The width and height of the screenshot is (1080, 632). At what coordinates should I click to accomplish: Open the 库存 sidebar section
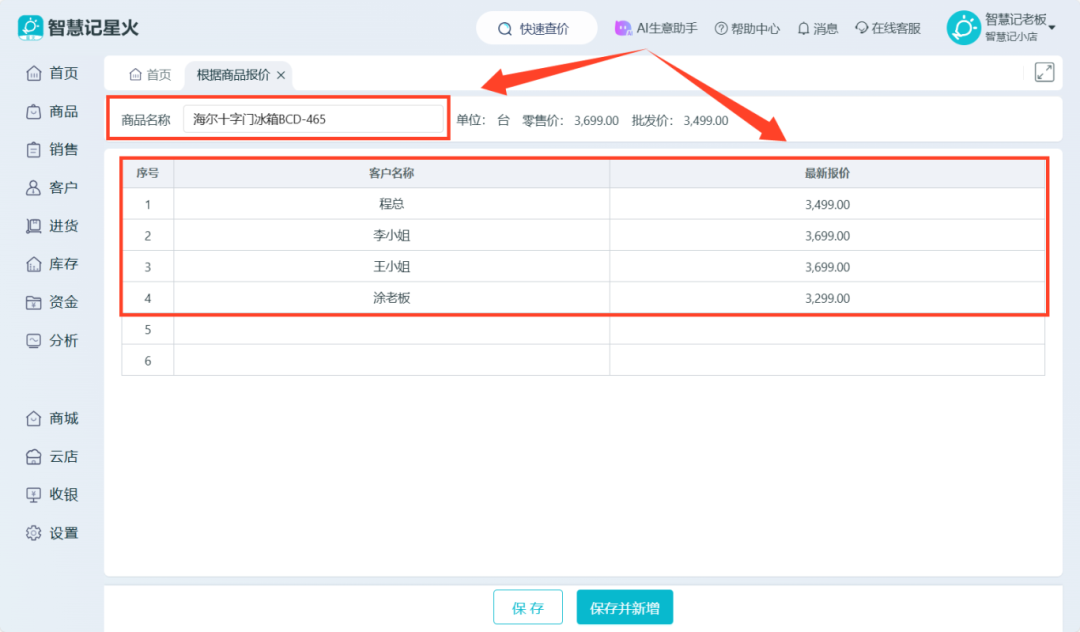click(52, 264)
